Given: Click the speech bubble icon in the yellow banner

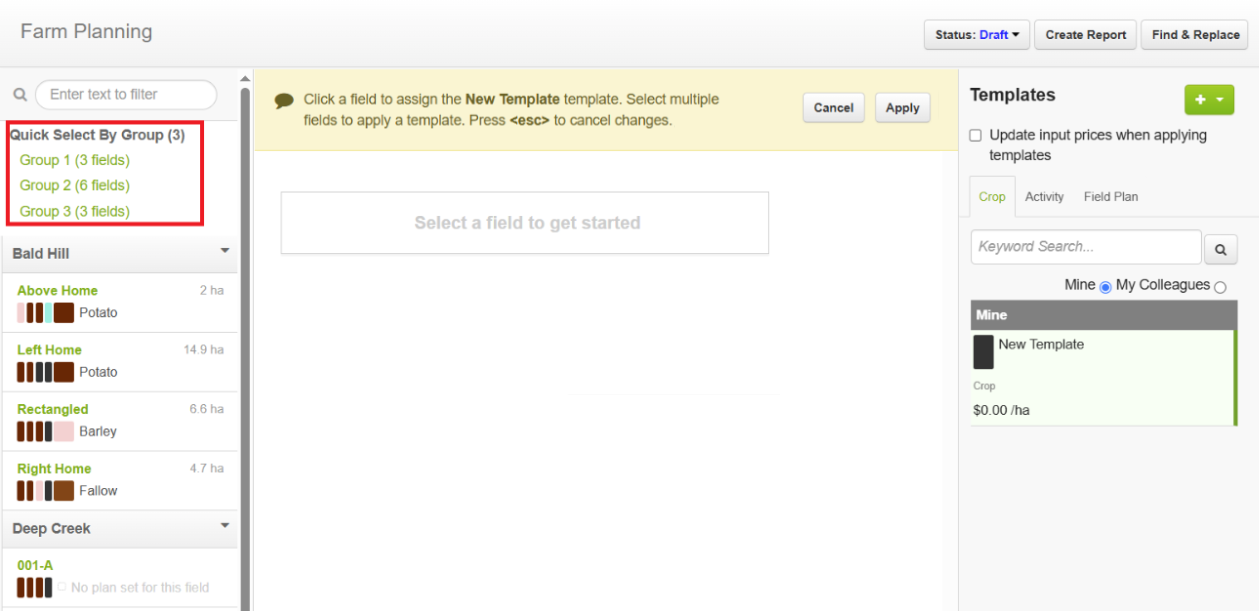Looking at the screenshot, I should (284, 101).
